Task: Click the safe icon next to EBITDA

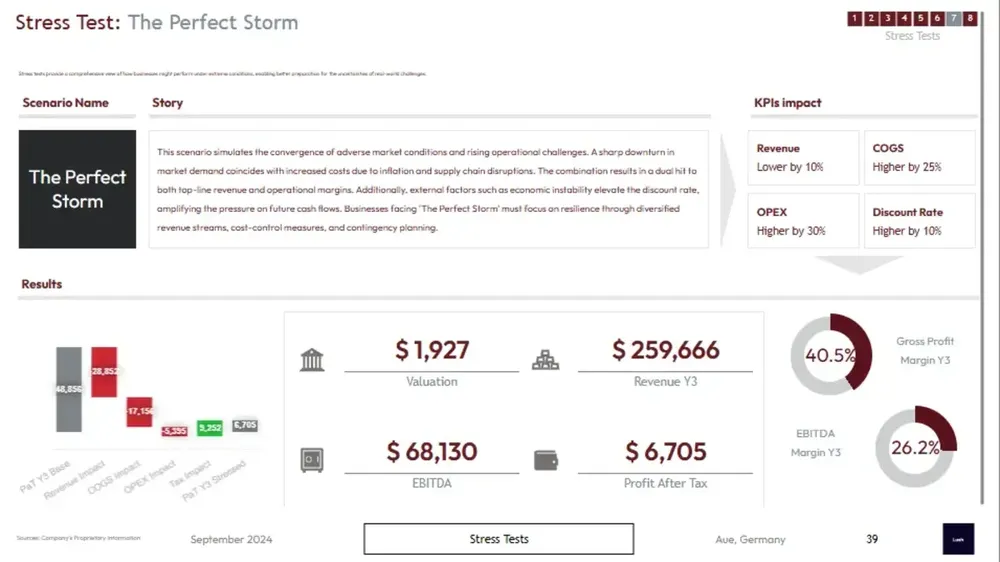Action: (312, 460)
